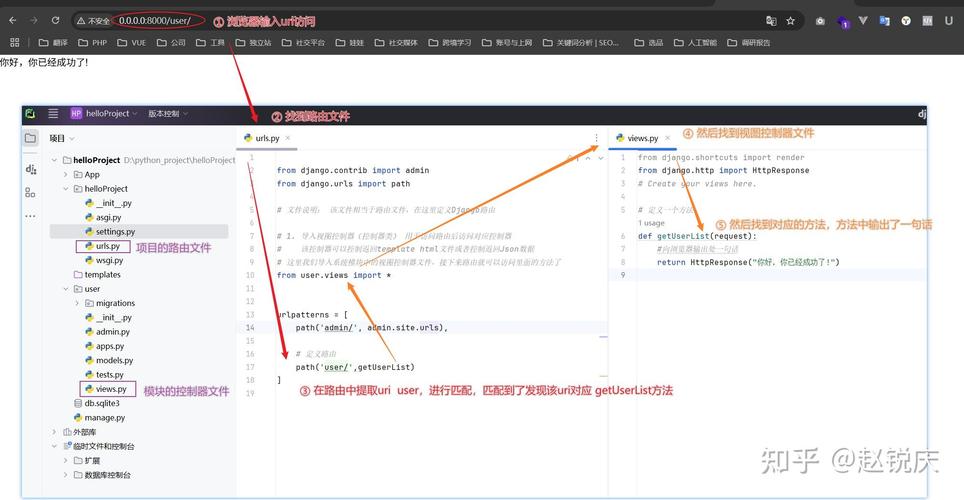Go forward in browser history
Viewport: 964px width, 500px height.
(x=34, y=20)
